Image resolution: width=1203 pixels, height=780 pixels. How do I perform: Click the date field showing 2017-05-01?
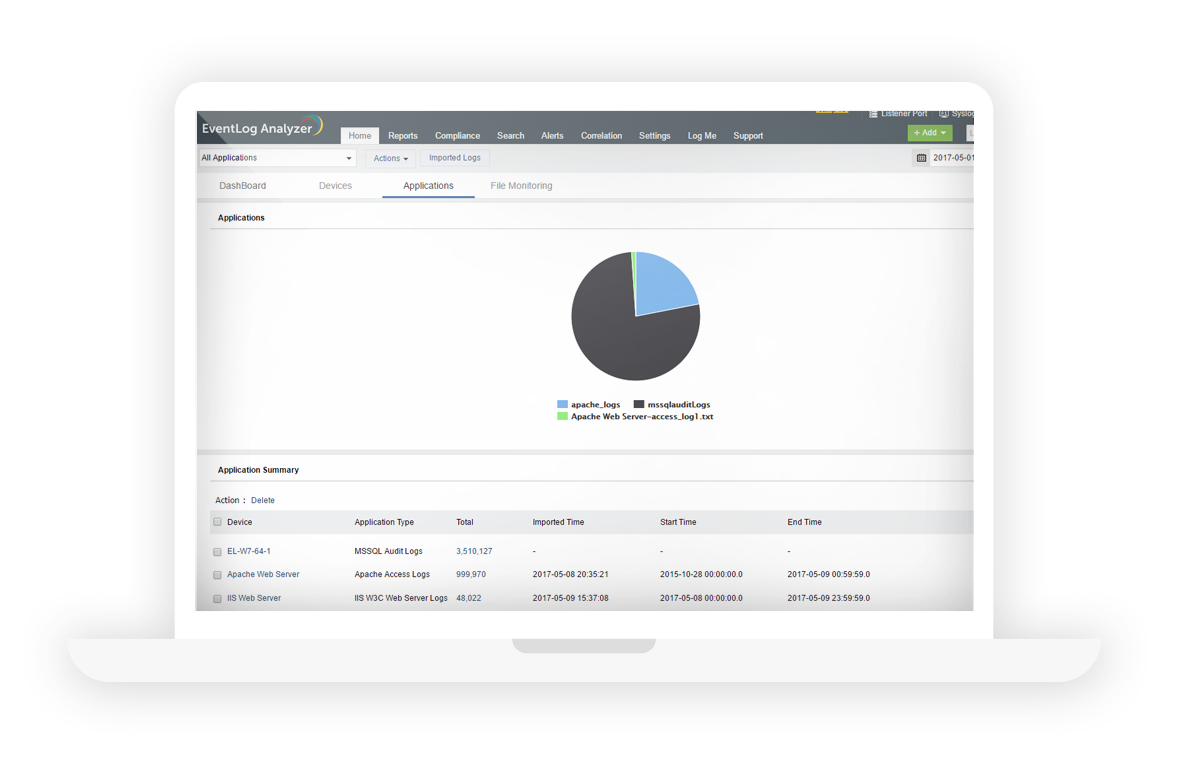(953, 158)
